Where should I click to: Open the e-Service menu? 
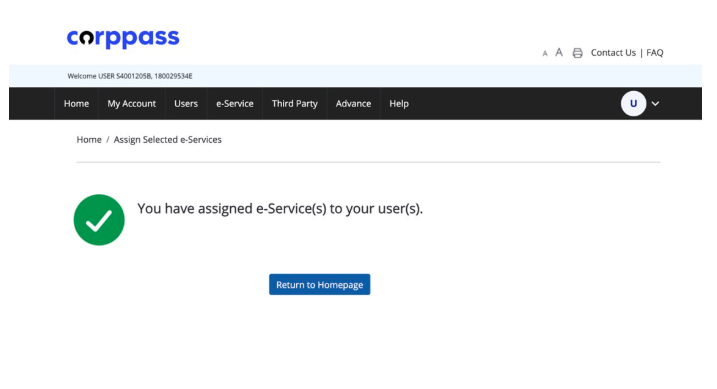[x=235, y=104]
